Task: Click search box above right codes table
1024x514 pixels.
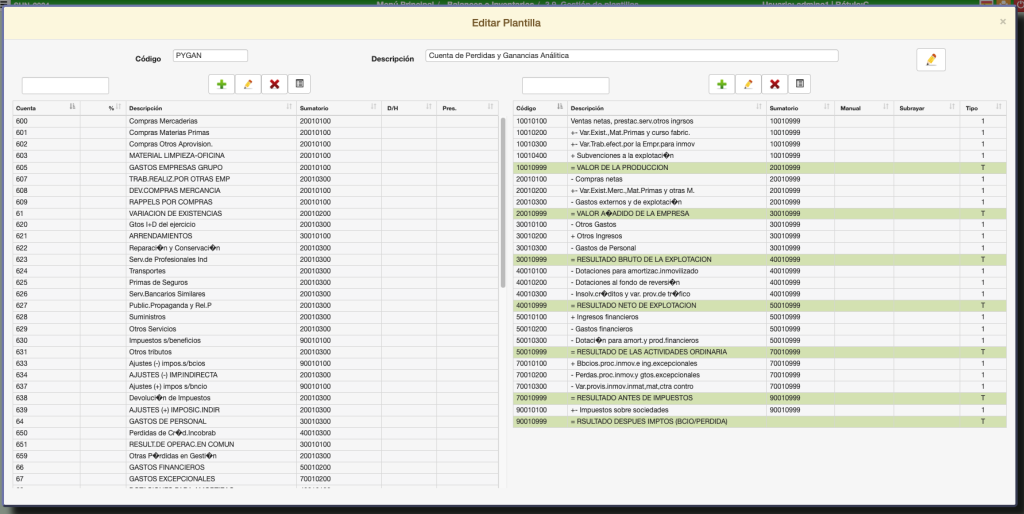Action: pyautogui.click(x=565, y=86)
